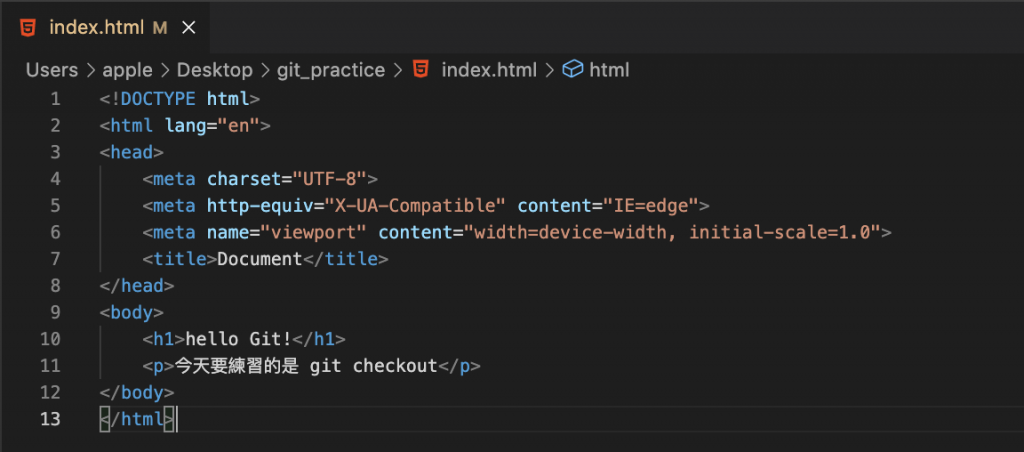This screenshot has width=1024, height=452.
Task: Open the html symbol breadcrumb text
Action: (x=610, y=70)
